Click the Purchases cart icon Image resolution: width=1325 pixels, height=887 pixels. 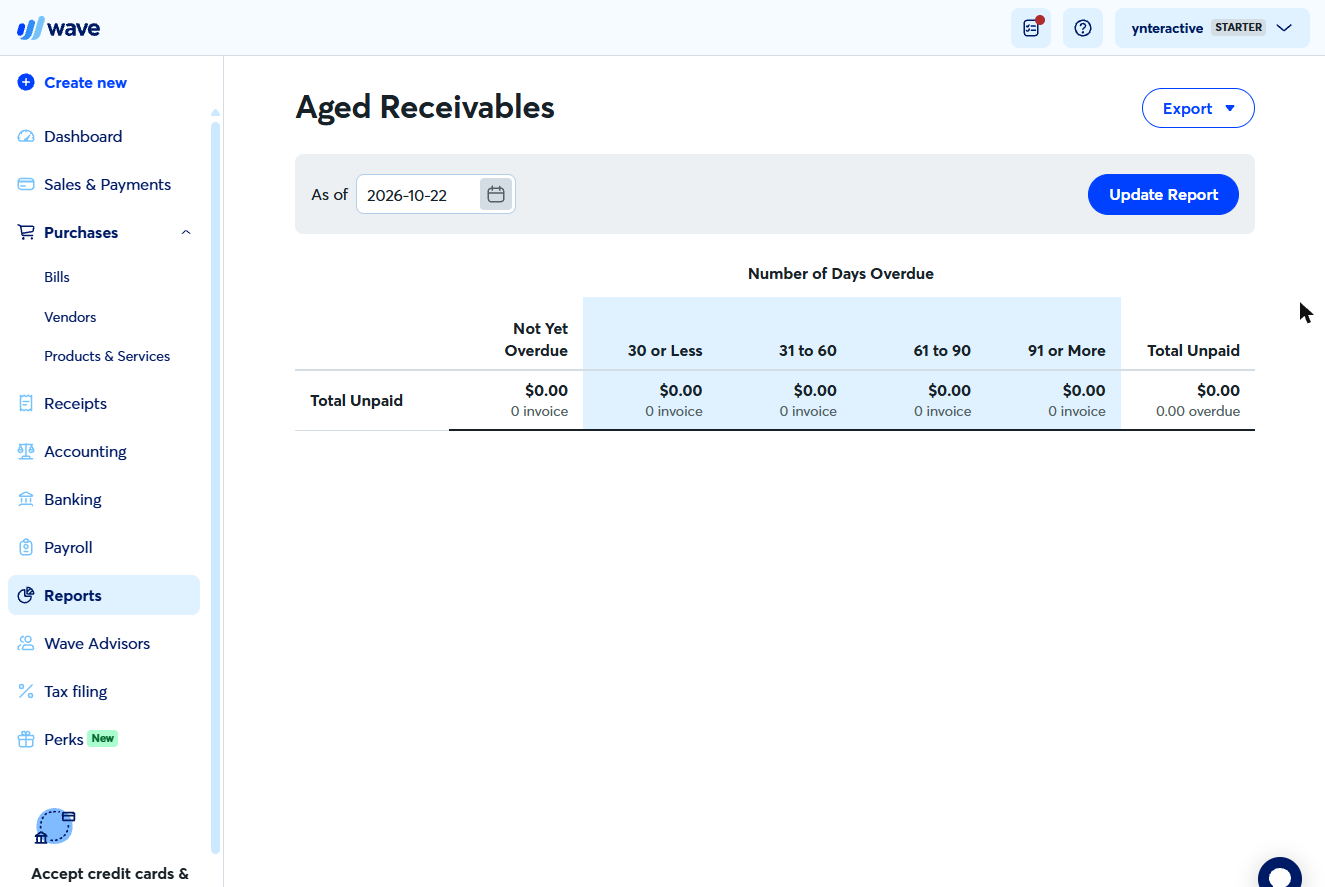tap(26, 233)
